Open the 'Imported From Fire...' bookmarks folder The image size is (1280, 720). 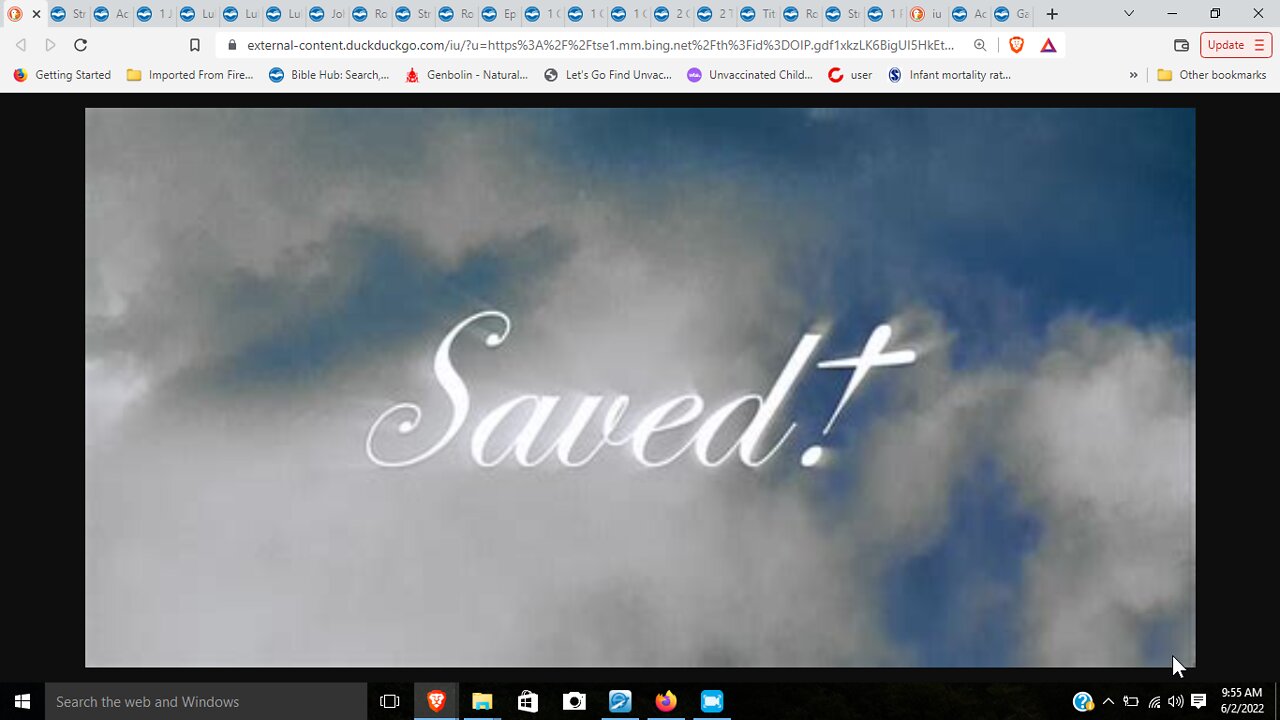190,75
